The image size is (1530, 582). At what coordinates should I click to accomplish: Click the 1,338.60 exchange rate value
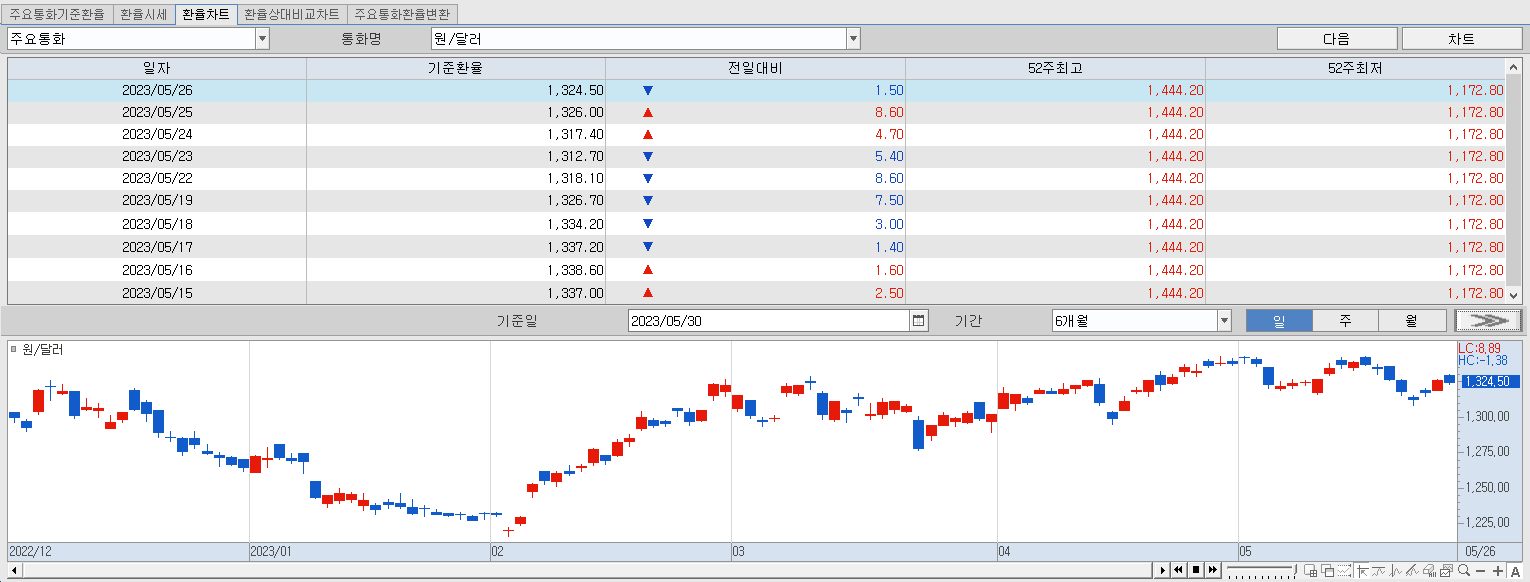pyautogui.click(x=575, y=270)
